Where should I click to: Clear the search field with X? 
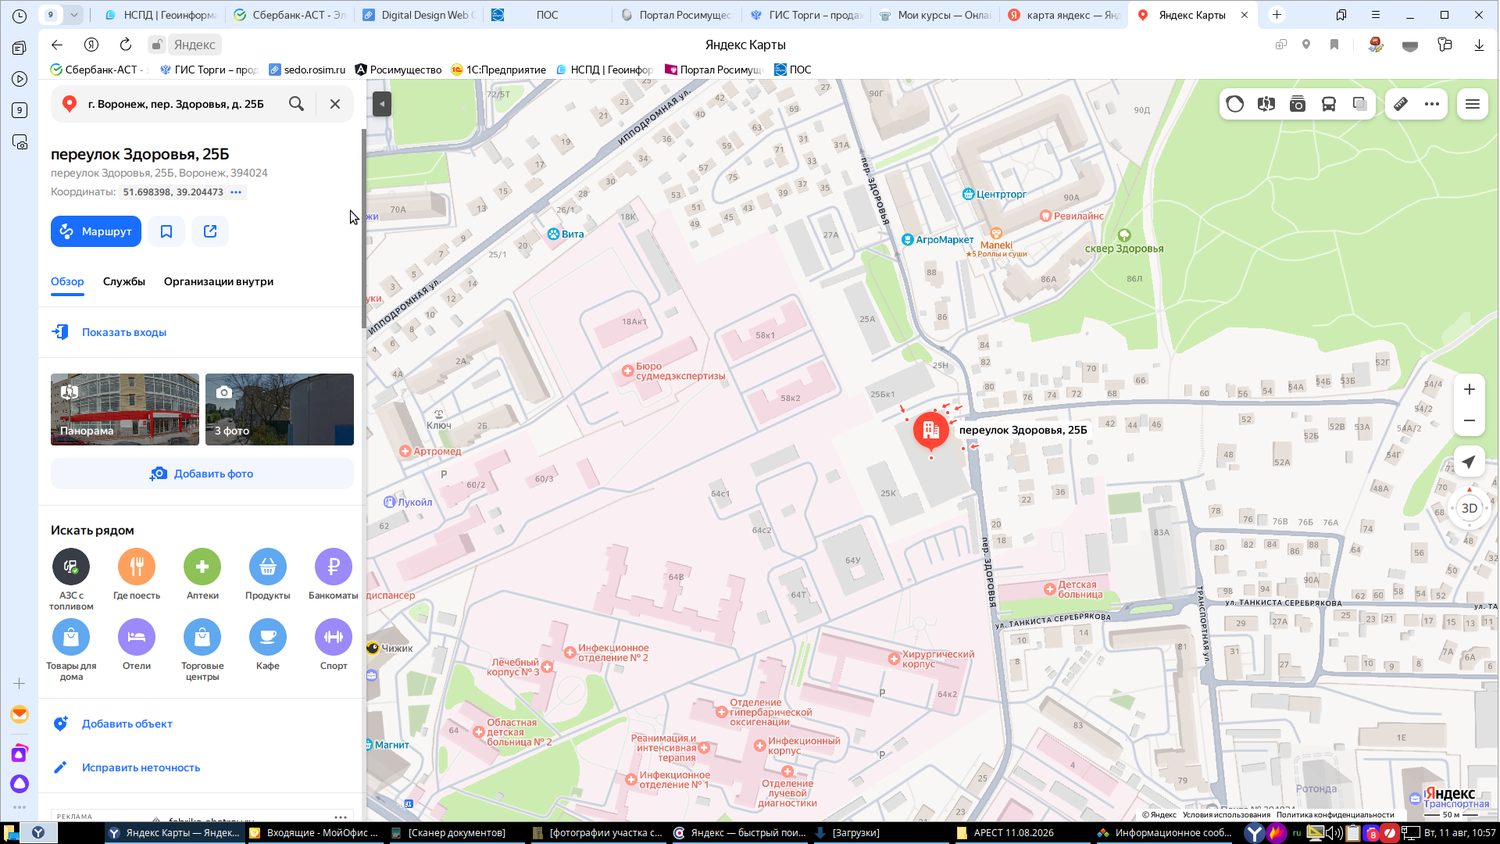point(335,104)
